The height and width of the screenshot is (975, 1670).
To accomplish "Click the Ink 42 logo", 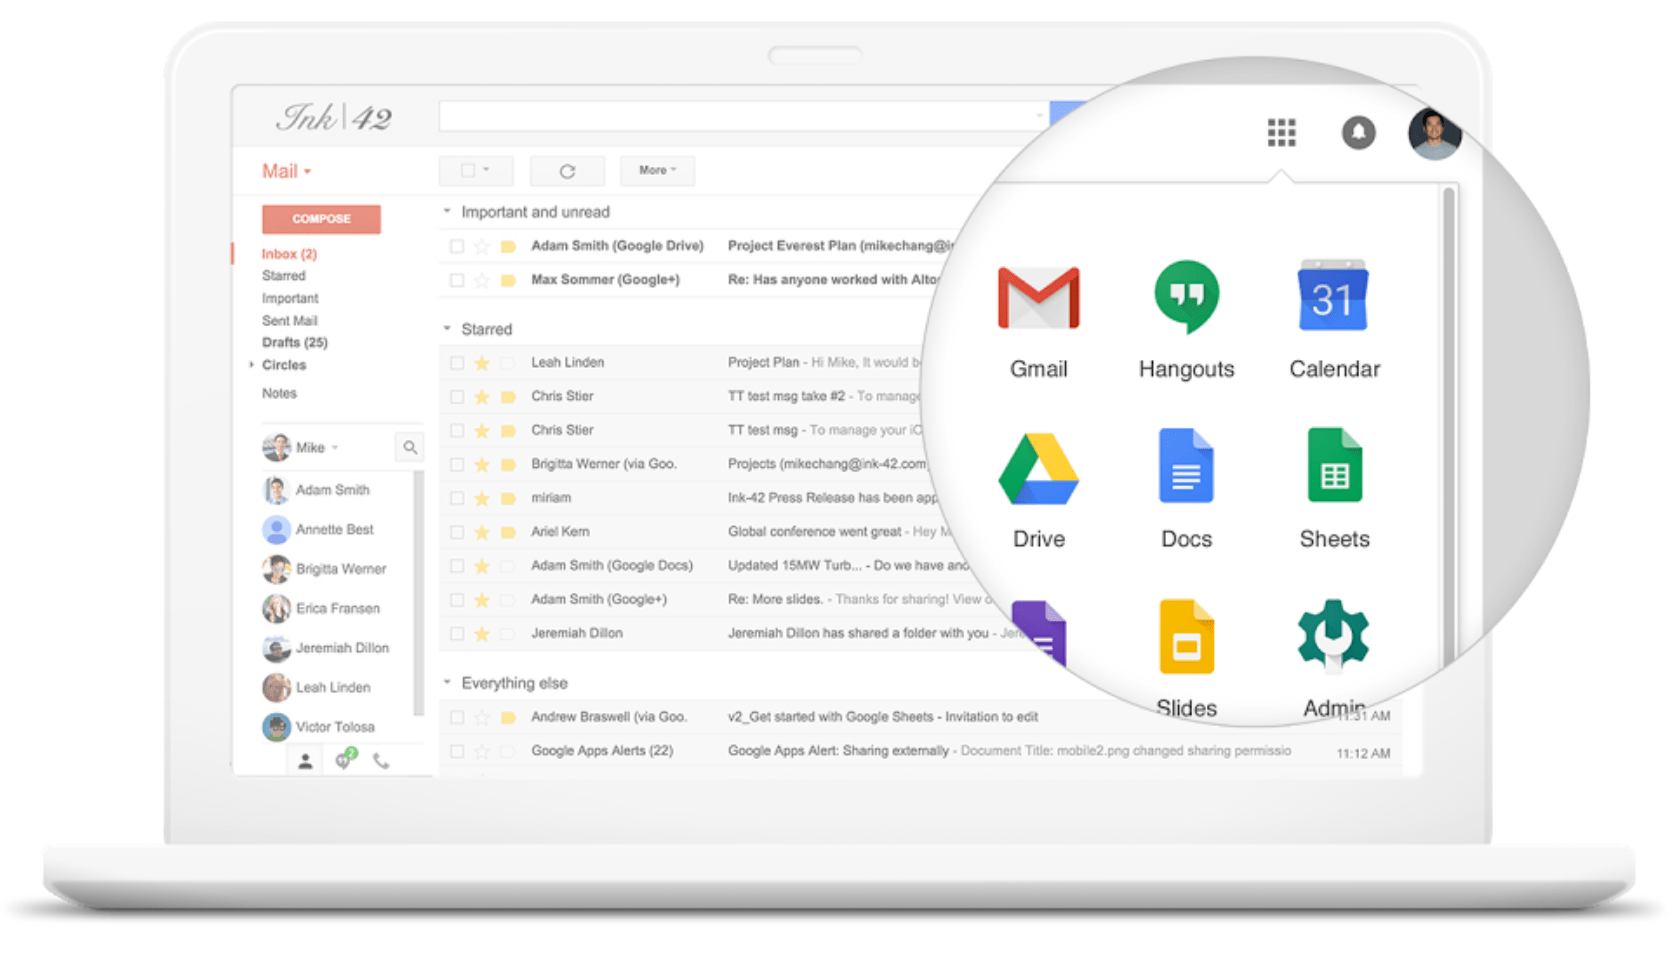I will tap(334, 118).
